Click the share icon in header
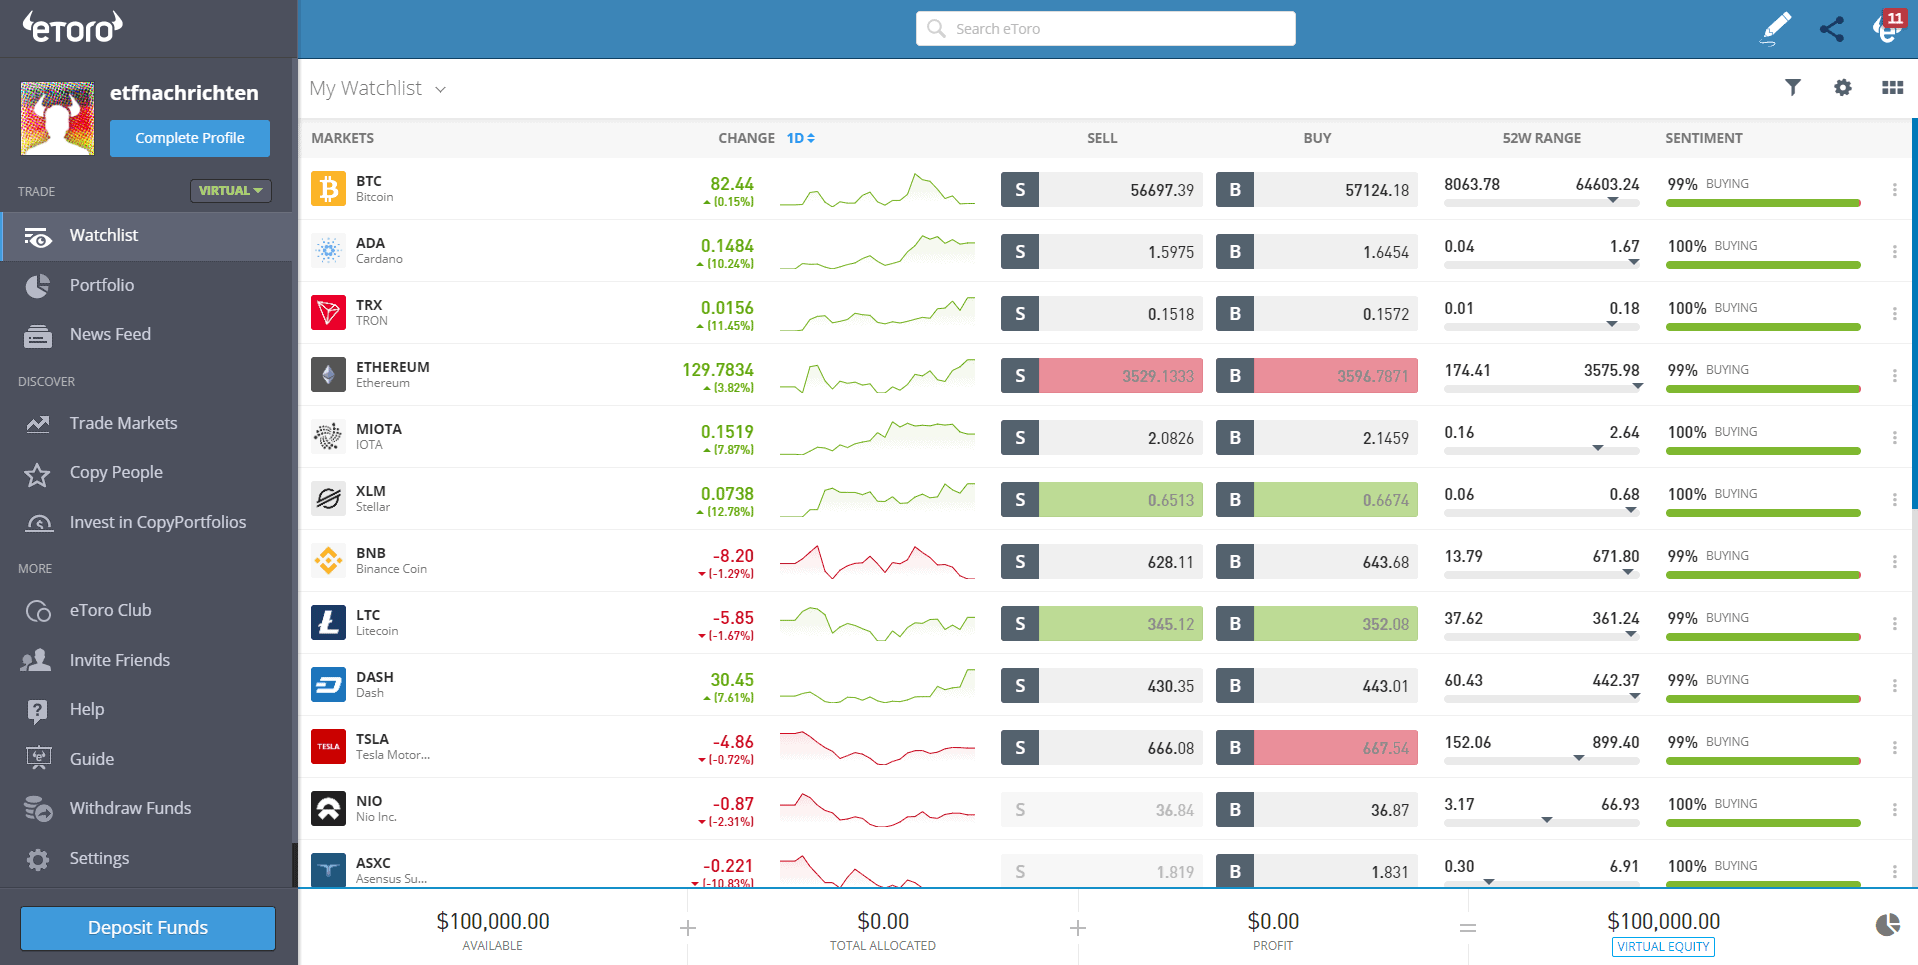 (1832, 28)
